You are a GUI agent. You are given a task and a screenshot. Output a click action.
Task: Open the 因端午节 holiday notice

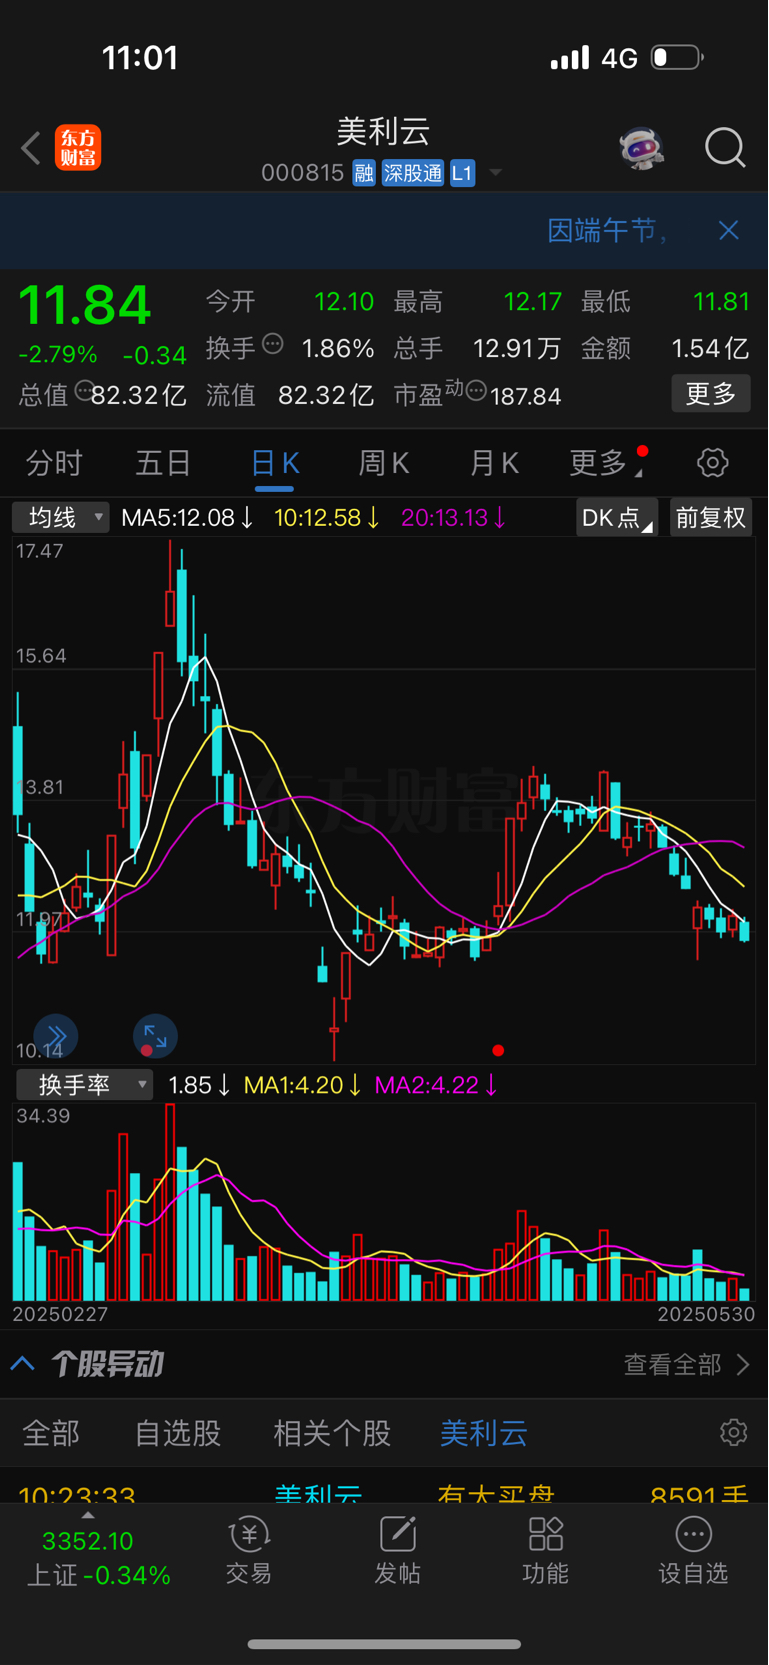pos(607,231)
